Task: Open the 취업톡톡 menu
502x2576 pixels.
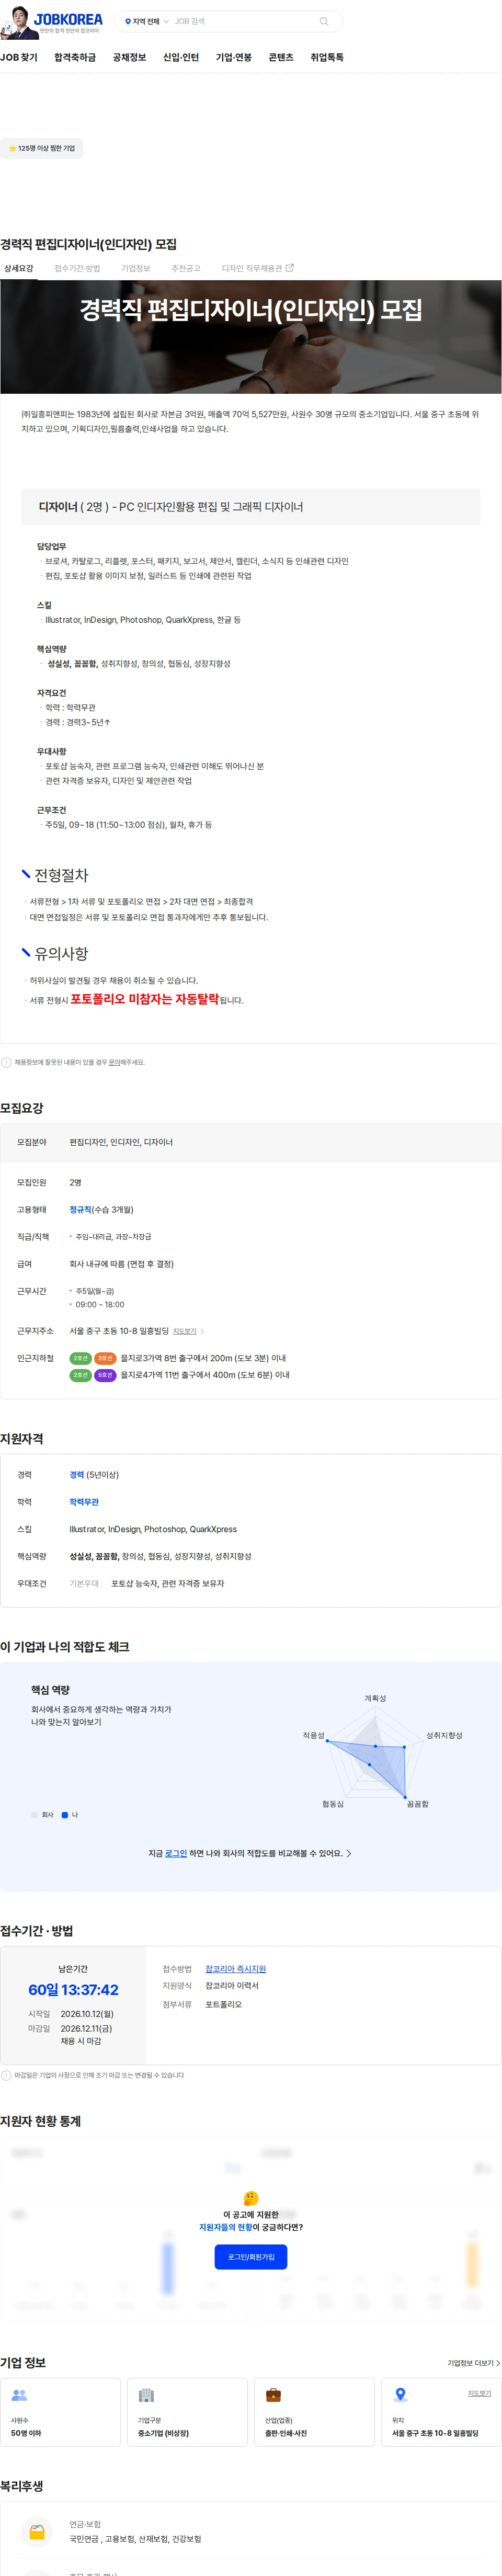Action: [x=327, y=58]
